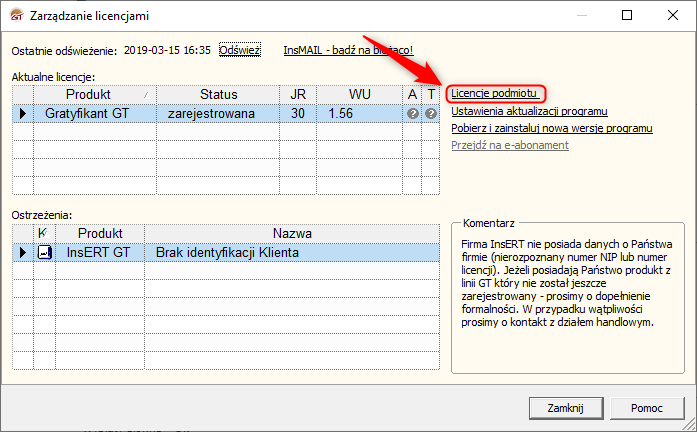Close the dialog with the Zamknij button
This screenshot has width=697, height=432.
[566, 408]
